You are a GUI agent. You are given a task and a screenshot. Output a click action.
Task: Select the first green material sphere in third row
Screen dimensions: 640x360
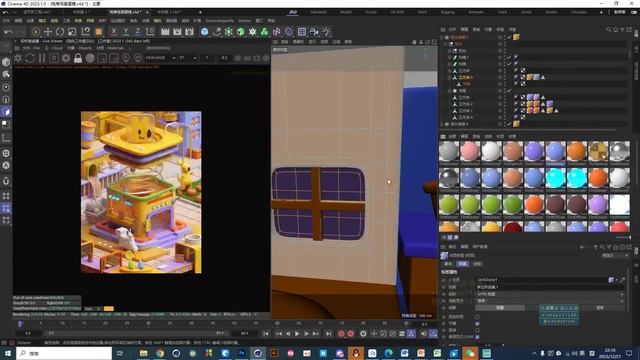tap(449, 204)
